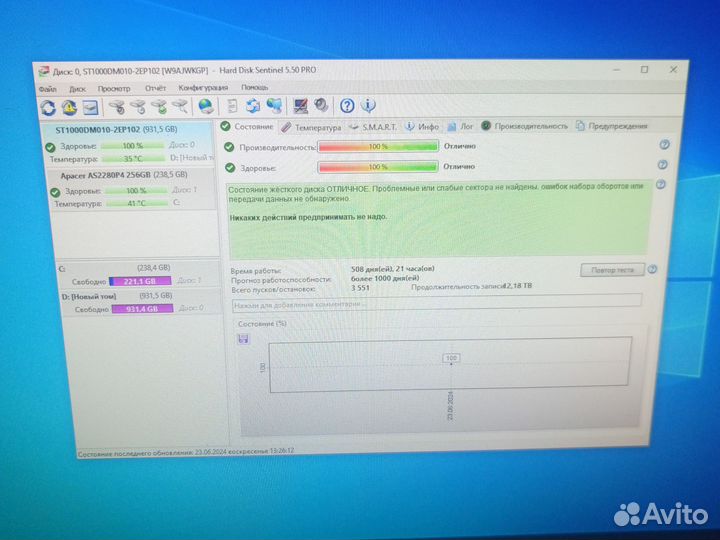Screen dimensions: 720x540
Task: Click the Производительность 100 % bar
Action: pyautogui.click(x=378, y=146)
